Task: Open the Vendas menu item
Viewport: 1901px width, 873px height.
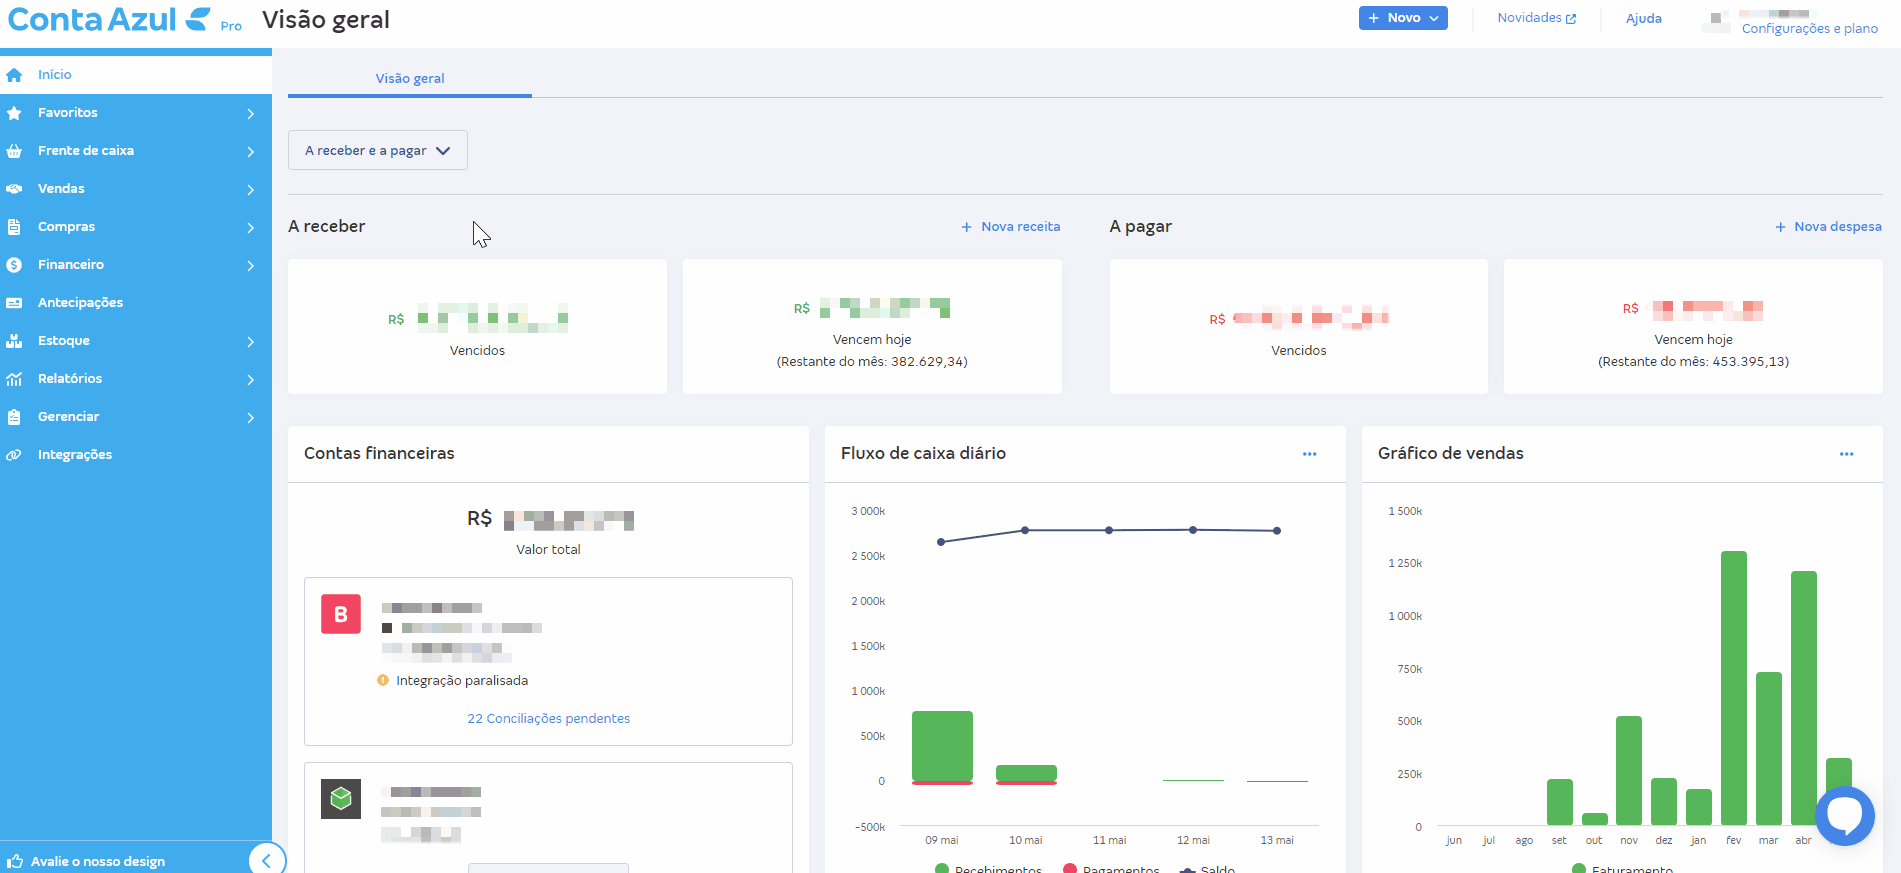Action: [x=136, y=189]
